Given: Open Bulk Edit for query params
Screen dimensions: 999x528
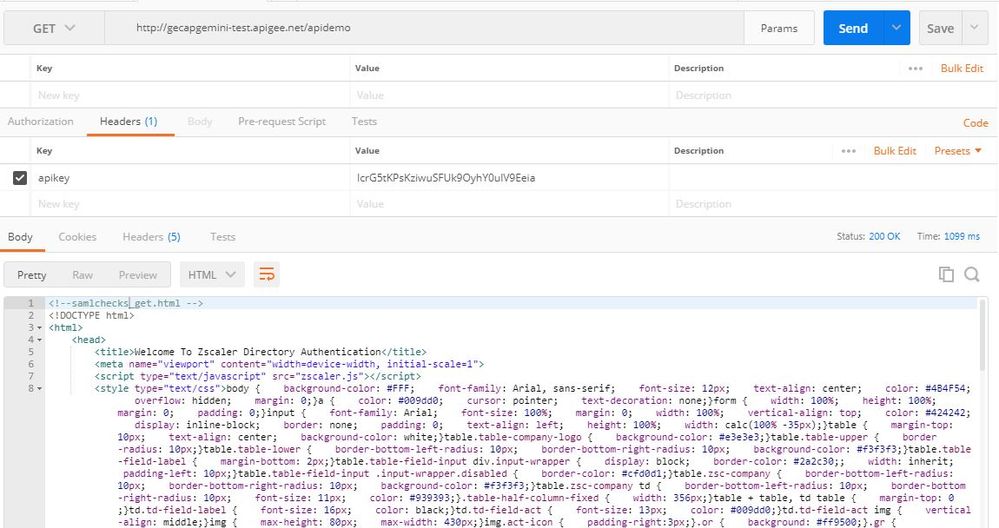Looking at the screenshot, I should [961, 68].
